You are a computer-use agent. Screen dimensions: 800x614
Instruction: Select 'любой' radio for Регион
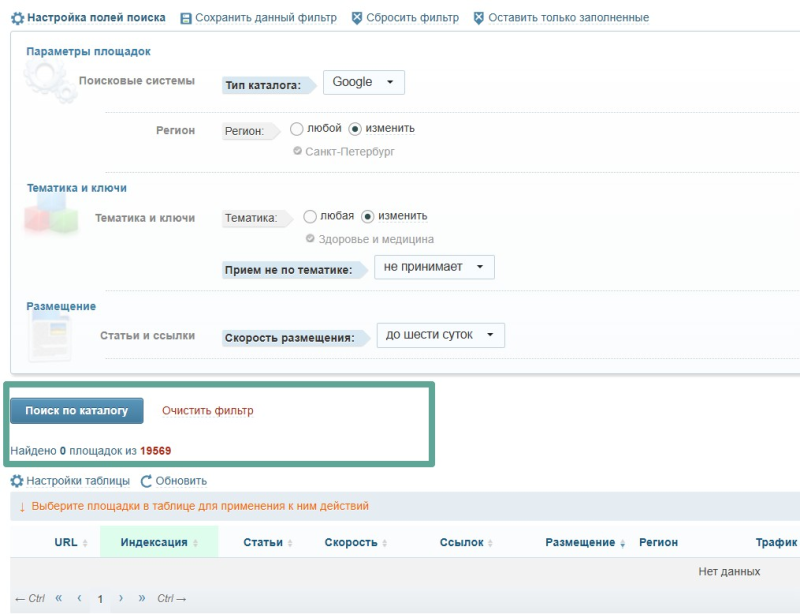[296, 129]
